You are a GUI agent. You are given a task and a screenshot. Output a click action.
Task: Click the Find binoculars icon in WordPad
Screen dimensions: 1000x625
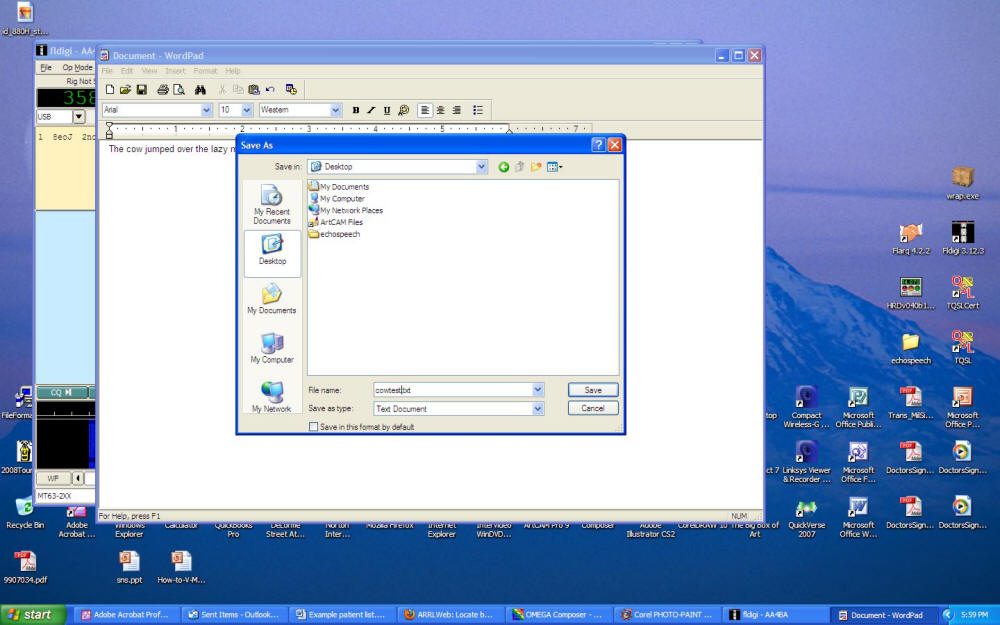200,90
